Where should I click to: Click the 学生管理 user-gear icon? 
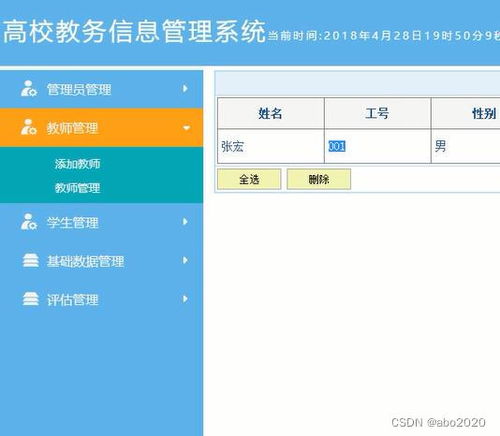point(29,222)
